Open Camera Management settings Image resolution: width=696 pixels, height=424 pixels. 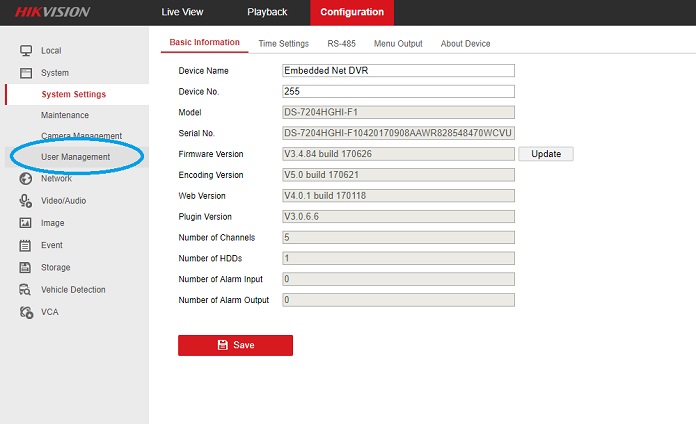click(81, 136)
